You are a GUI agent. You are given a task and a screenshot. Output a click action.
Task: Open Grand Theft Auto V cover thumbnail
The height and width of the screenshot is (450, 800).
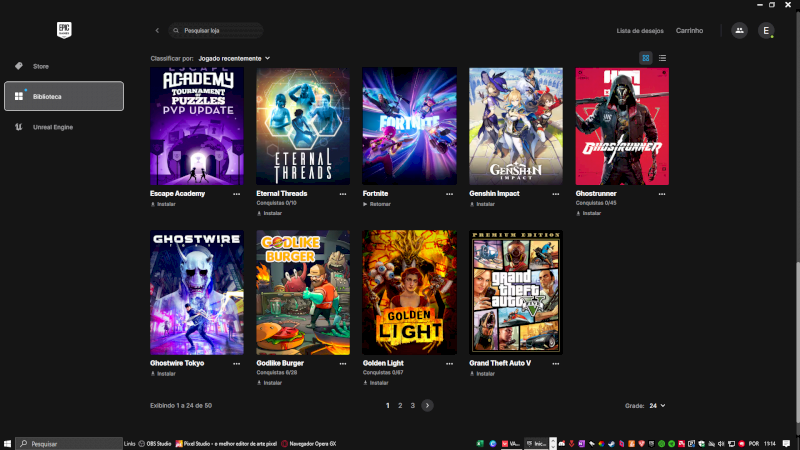point(516,292)
